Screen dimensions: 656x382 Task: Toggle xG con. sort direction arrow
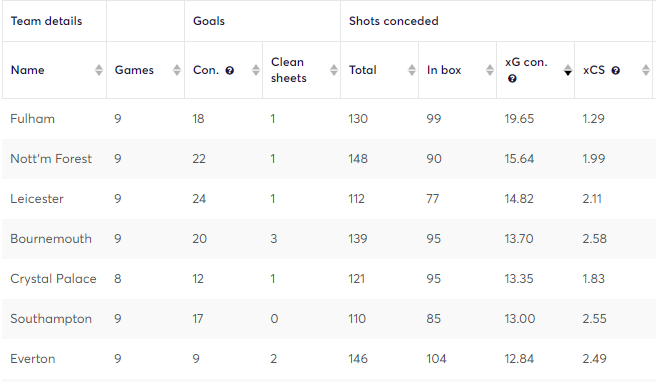point(568,70)
